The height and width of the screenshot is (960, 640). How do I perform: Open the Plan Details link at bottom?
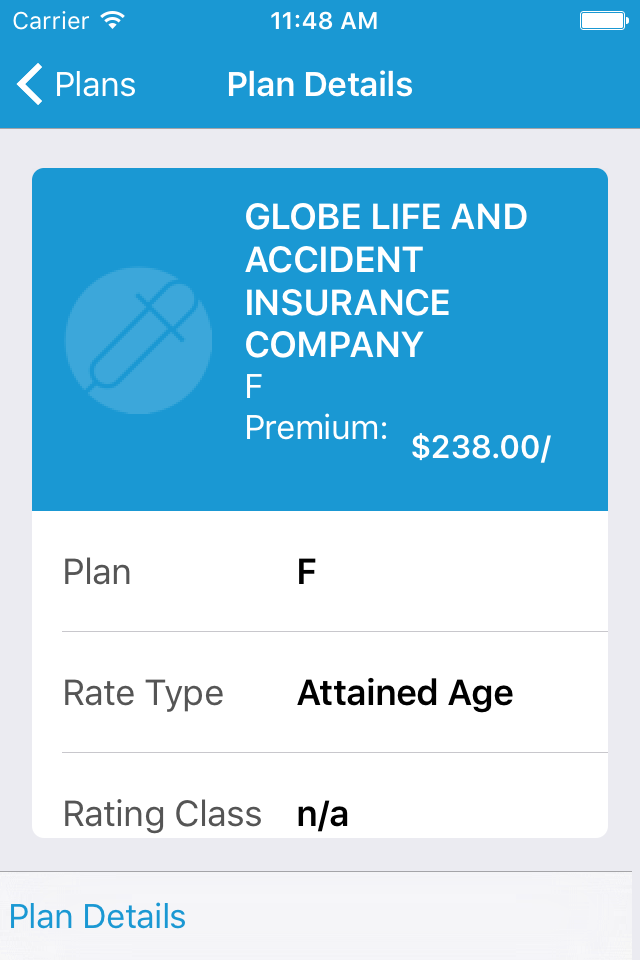pos(97,917)
